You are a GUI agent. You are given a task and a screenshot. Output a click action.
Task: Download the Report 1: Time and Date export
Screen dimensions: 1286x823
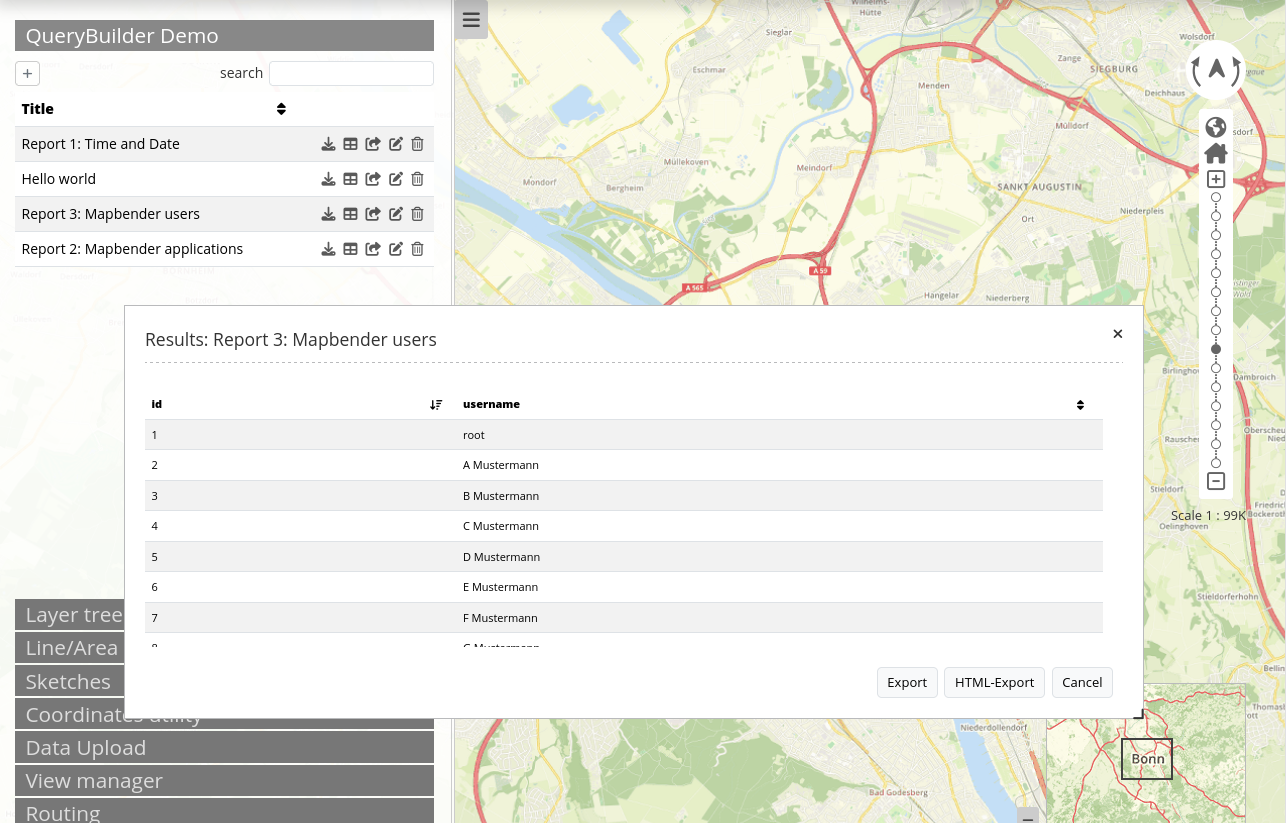(x=328, y=144)
